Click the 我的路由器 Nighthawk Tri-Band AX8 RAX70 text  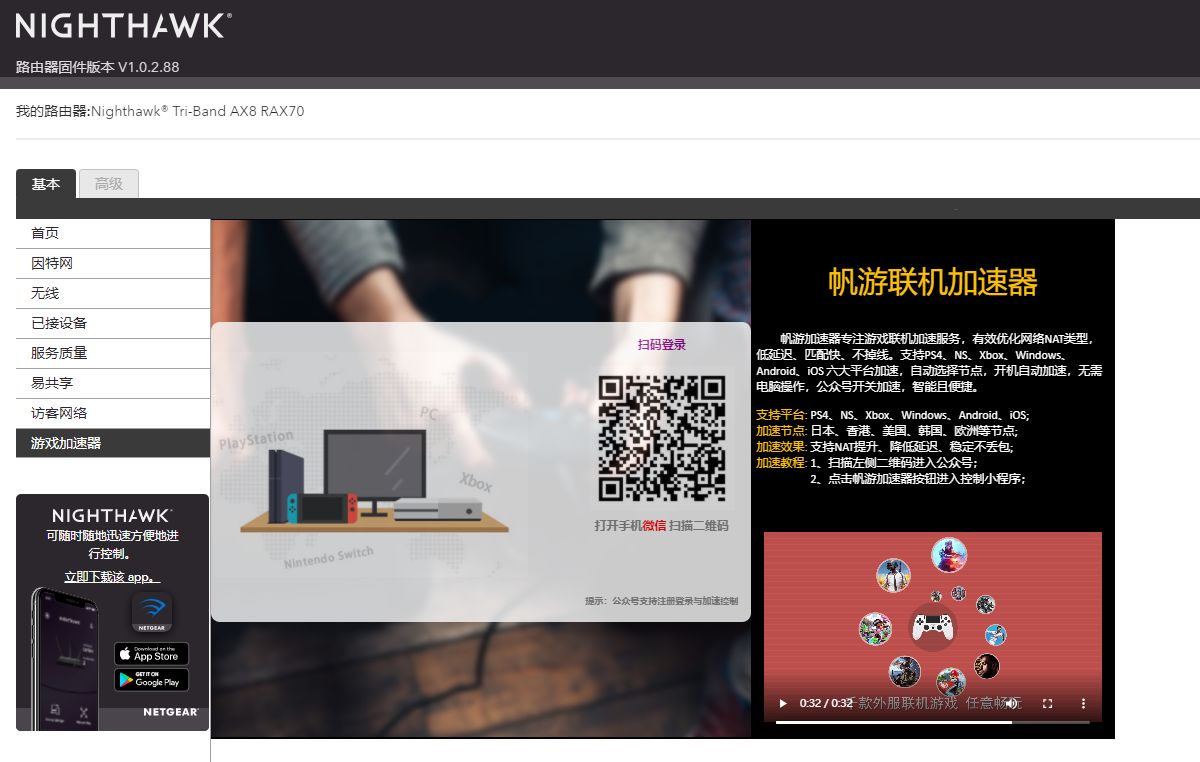pyautogui.click(x=160, y=111)
